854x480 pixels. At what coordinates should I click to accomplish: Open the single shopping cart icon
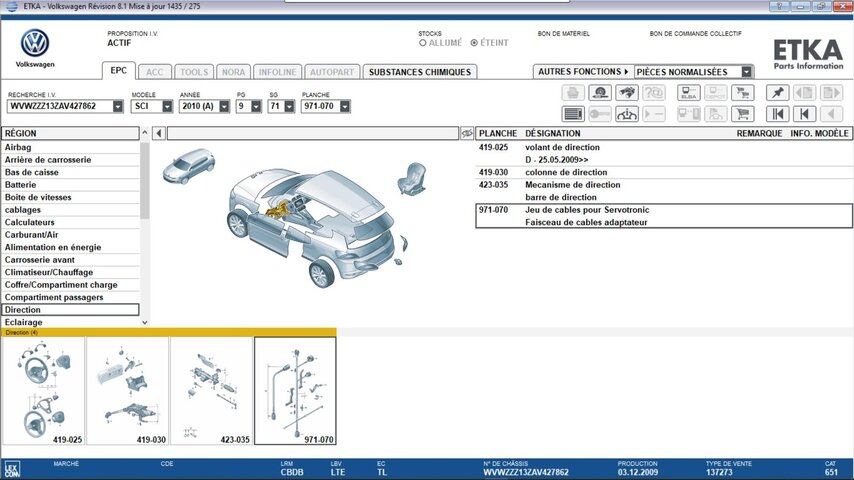point(742,114)
